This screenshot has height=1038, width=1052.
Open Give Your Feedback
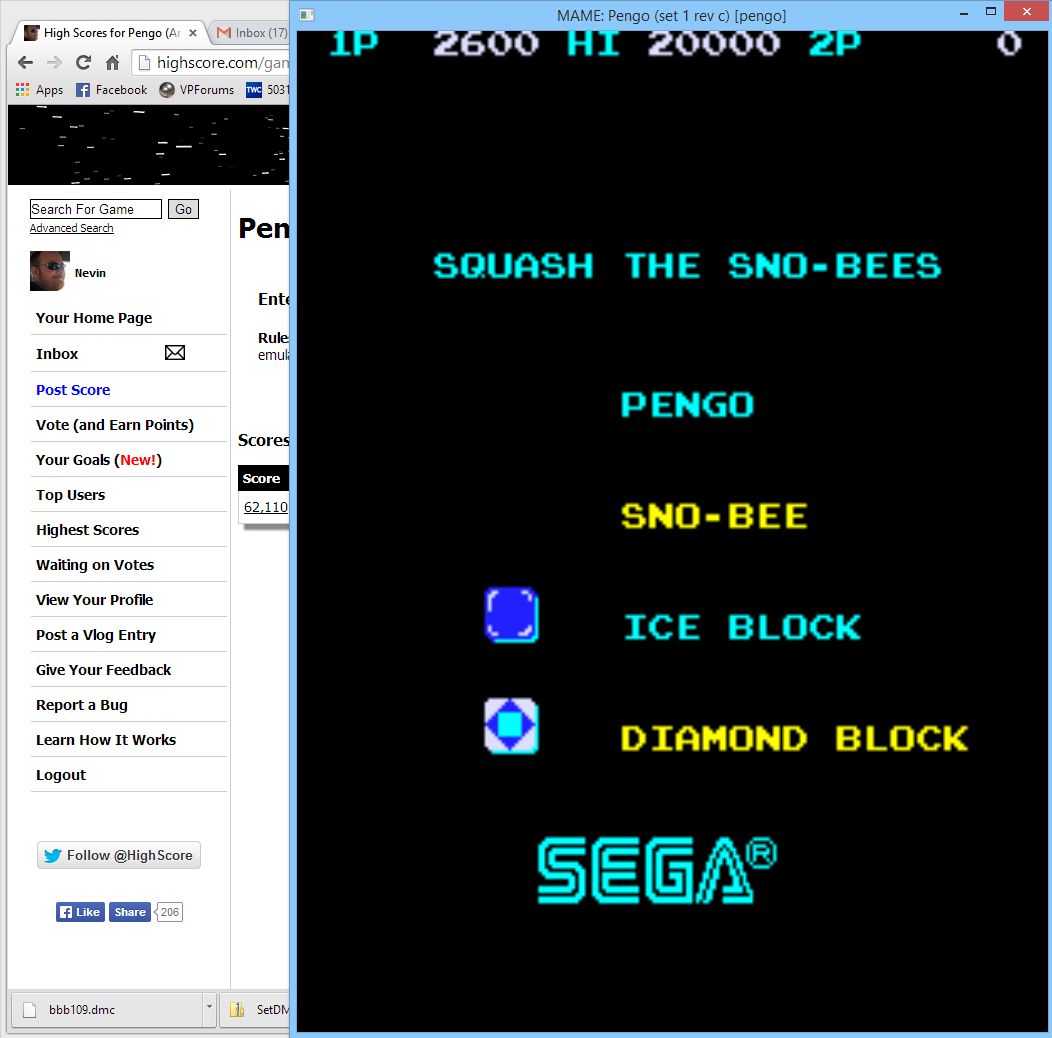pyautogui.click(x=103, y=670)
